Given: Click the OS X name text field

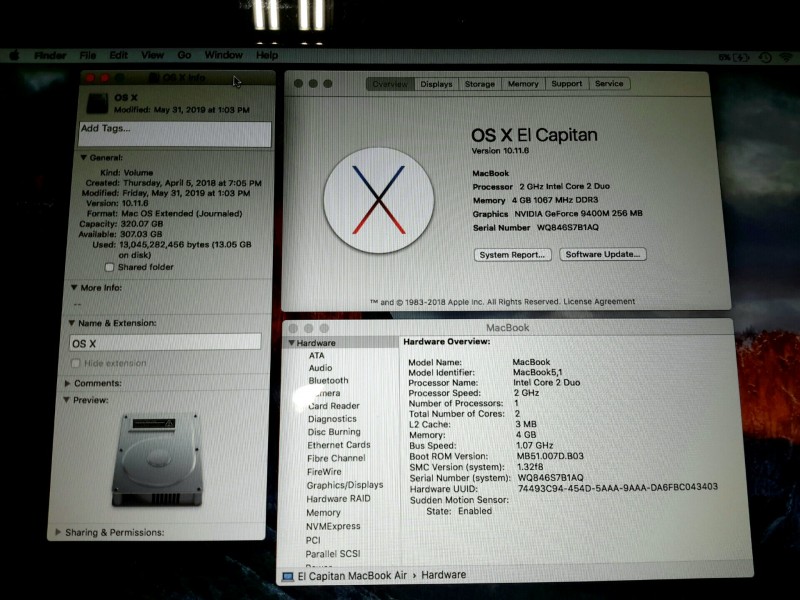Looking at the screenshot, I should 165,343.
